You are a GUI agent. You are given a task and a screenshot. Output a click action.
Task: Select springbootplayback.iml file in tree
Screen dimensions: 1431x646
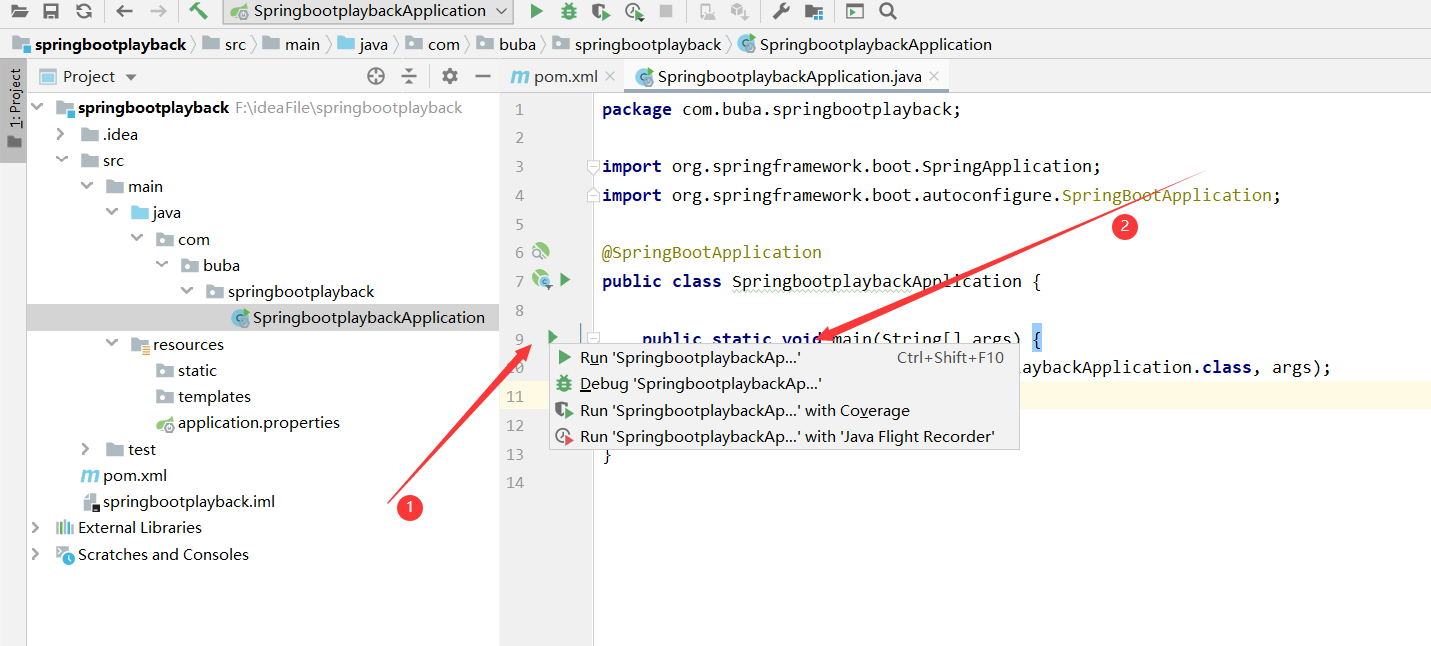[179, 501]
